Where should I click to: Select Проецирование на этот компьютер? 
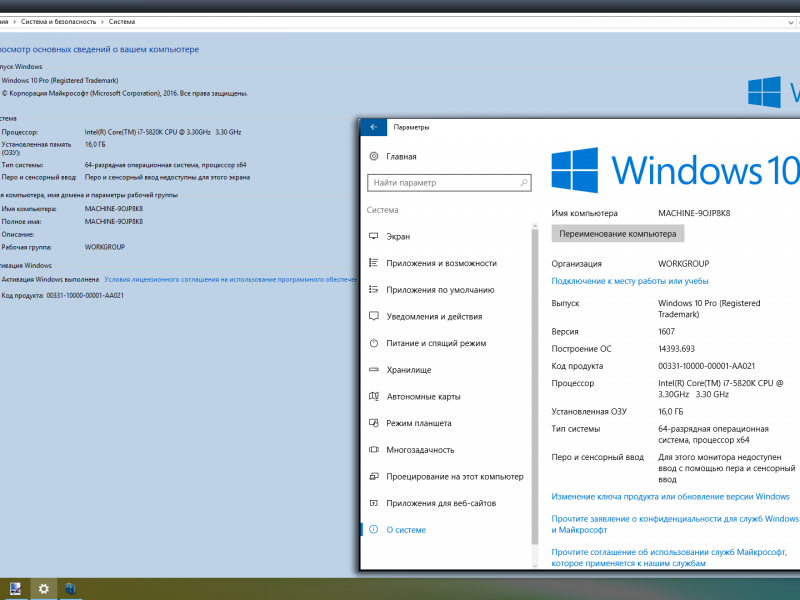point(455,477)
